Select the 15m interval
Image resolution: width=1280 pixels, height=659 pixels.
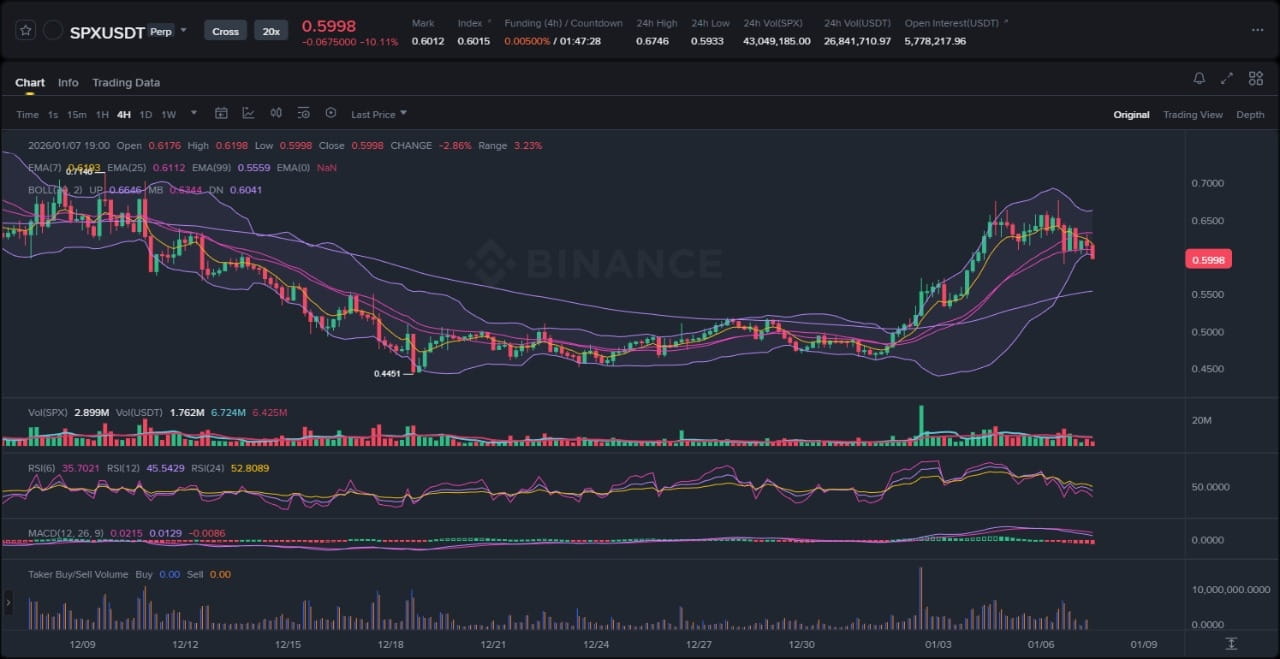77,114
